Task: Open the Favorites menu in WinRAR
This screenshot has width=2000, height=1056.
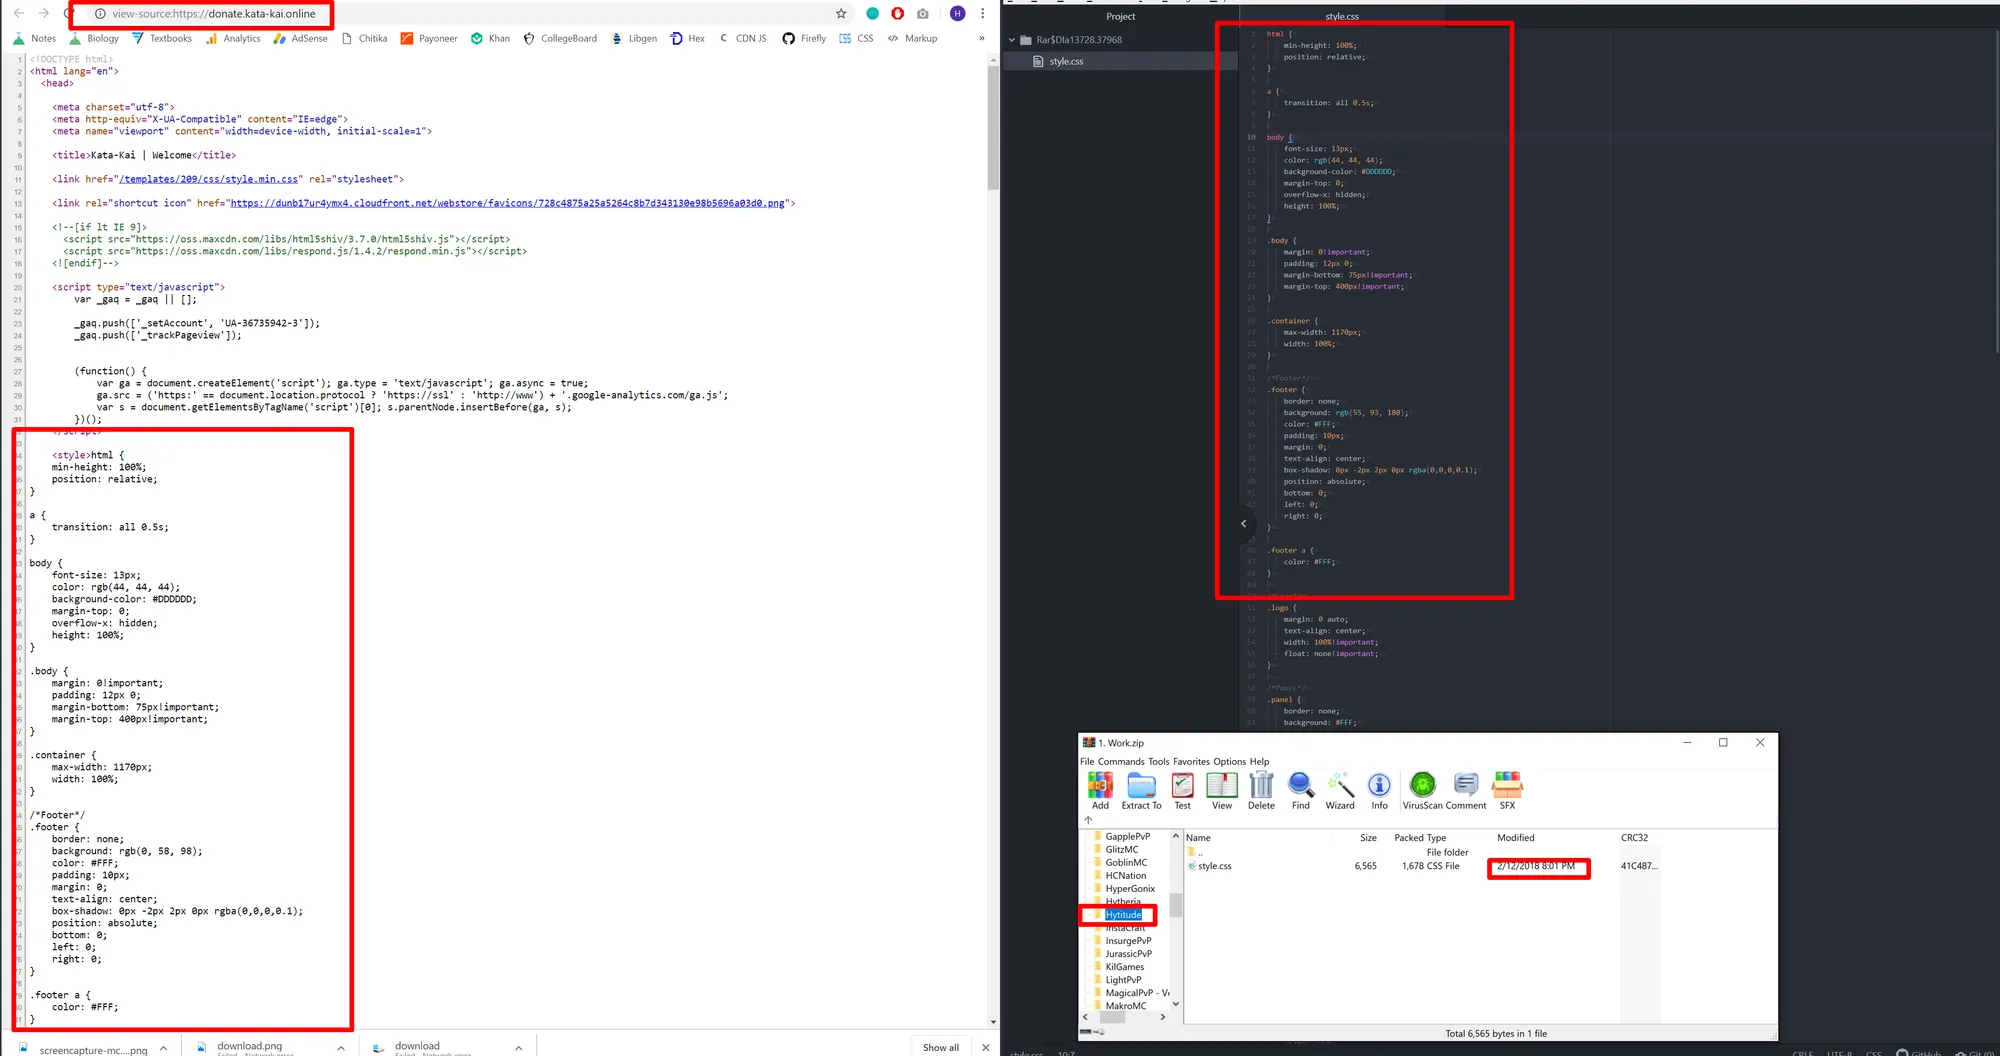Action: coord(1191,762)
